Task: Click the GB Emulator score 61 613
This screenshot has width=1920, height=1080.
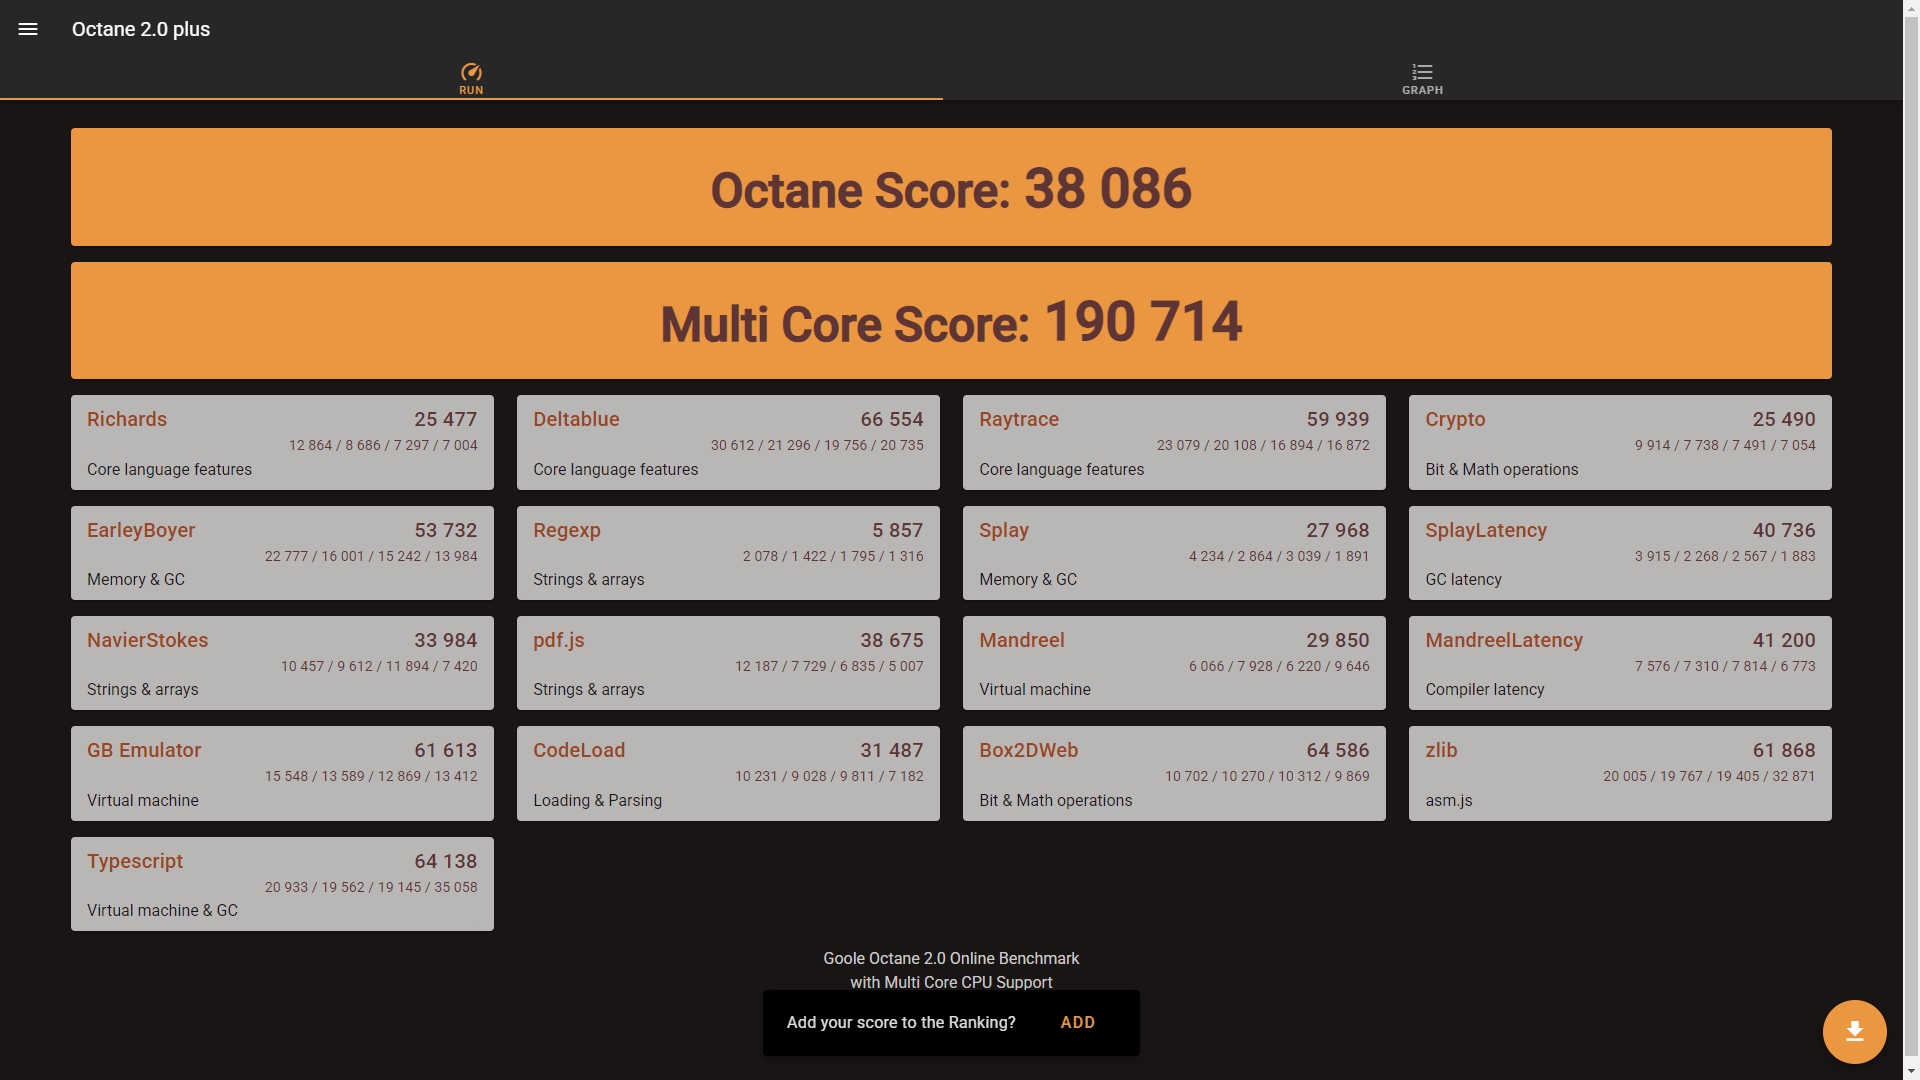Action: coord(446,750)
